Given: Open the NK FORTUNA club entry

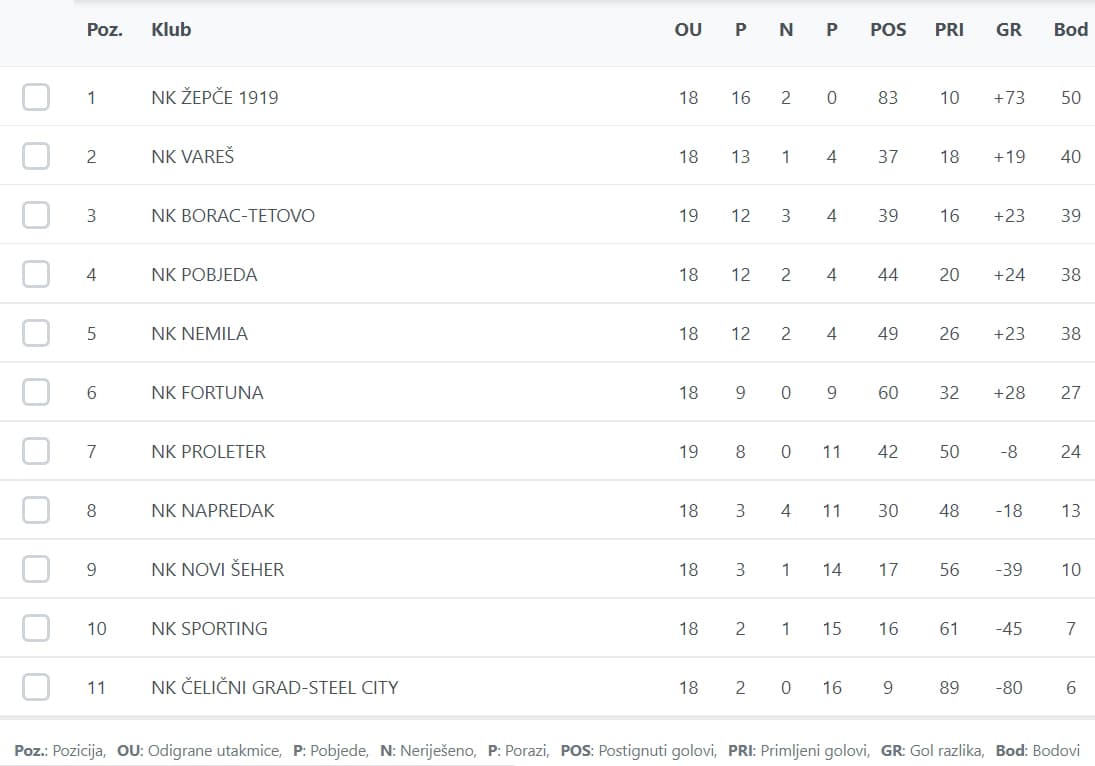Looking at the screenshot, I should tap(207, 392).
